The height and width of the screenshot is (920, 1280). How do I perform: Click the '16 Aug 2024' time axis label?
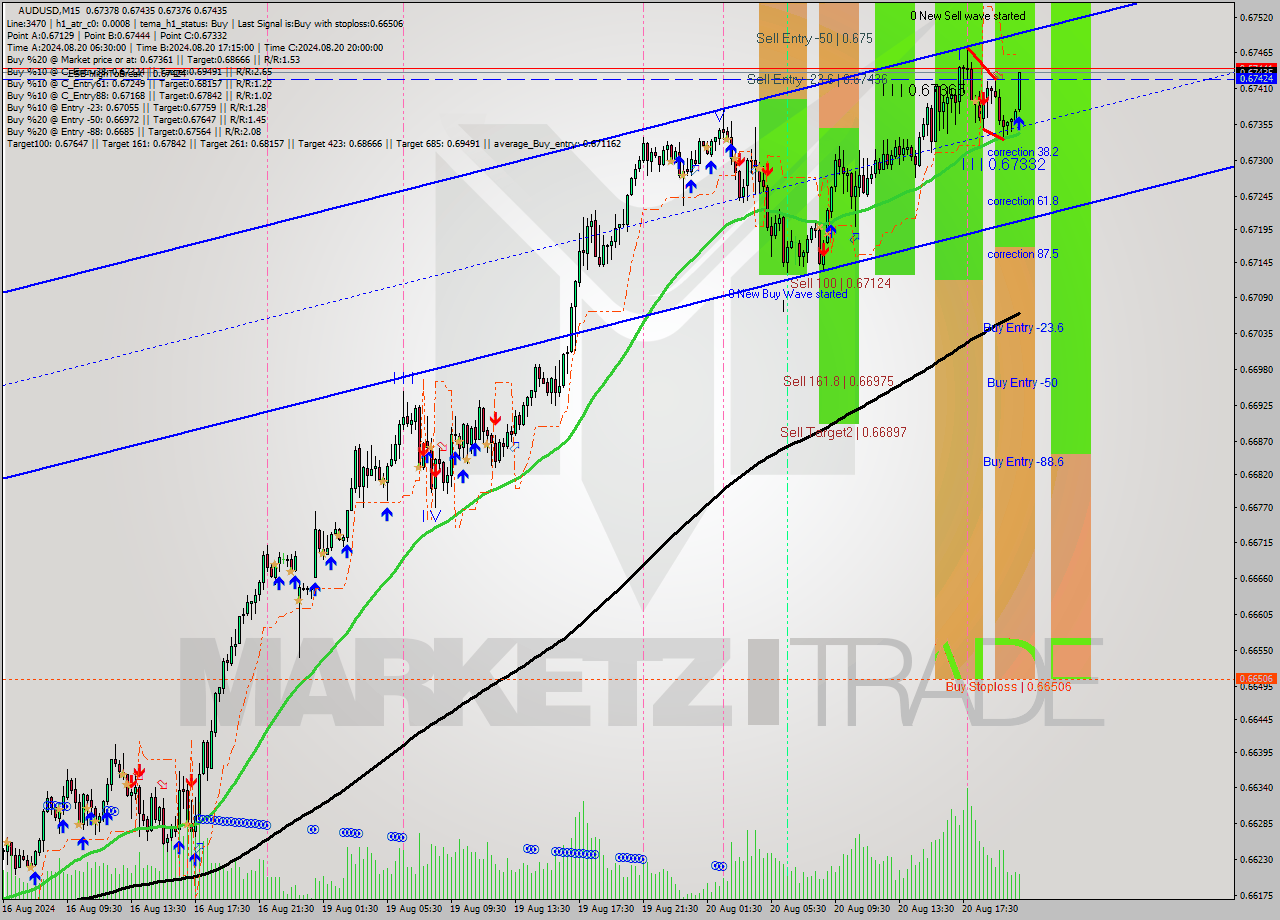point(30,909)
